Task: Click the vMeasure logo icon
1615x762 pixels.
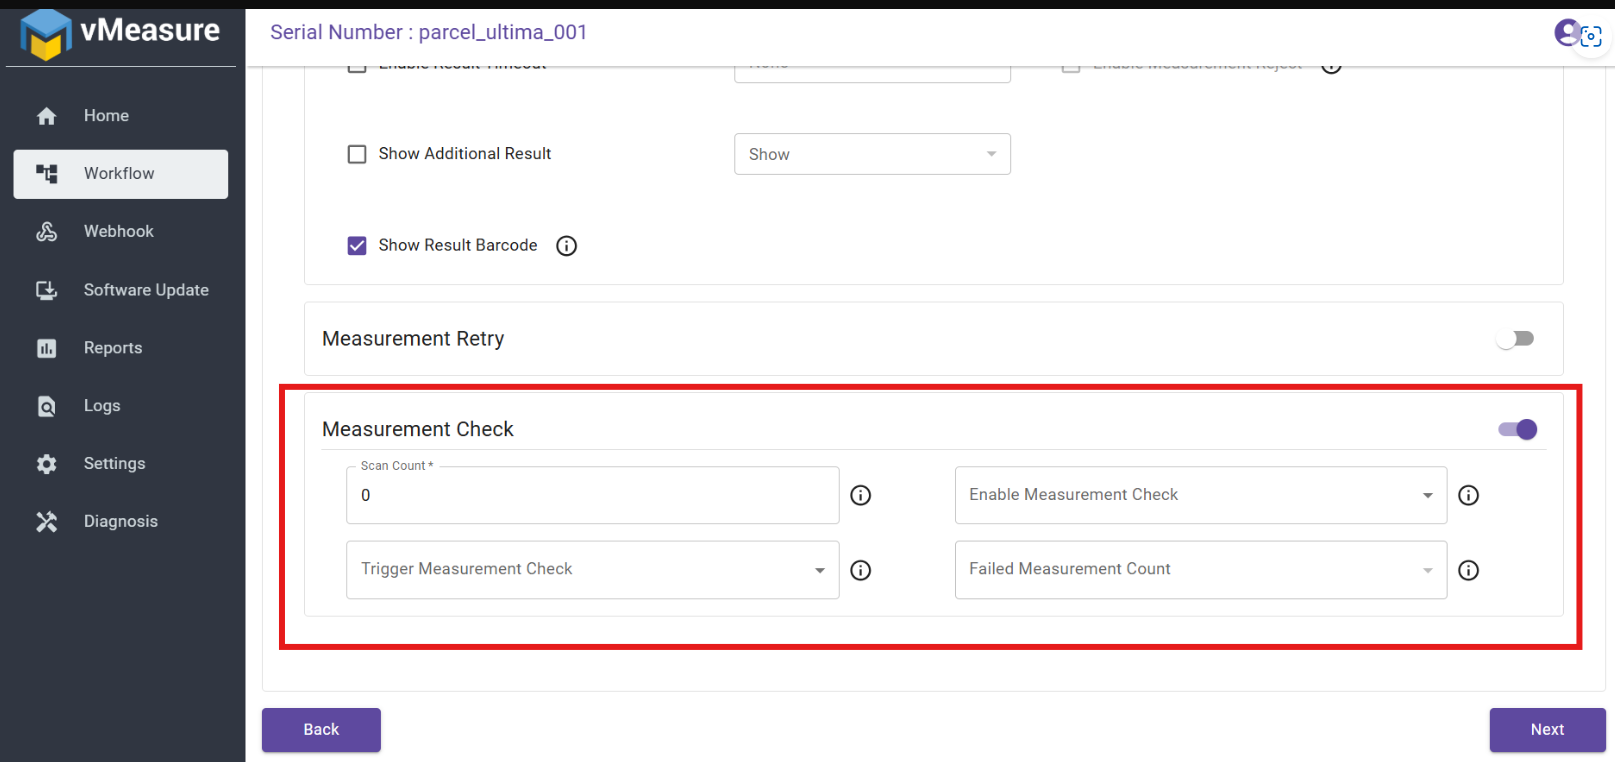Action: 45,34
